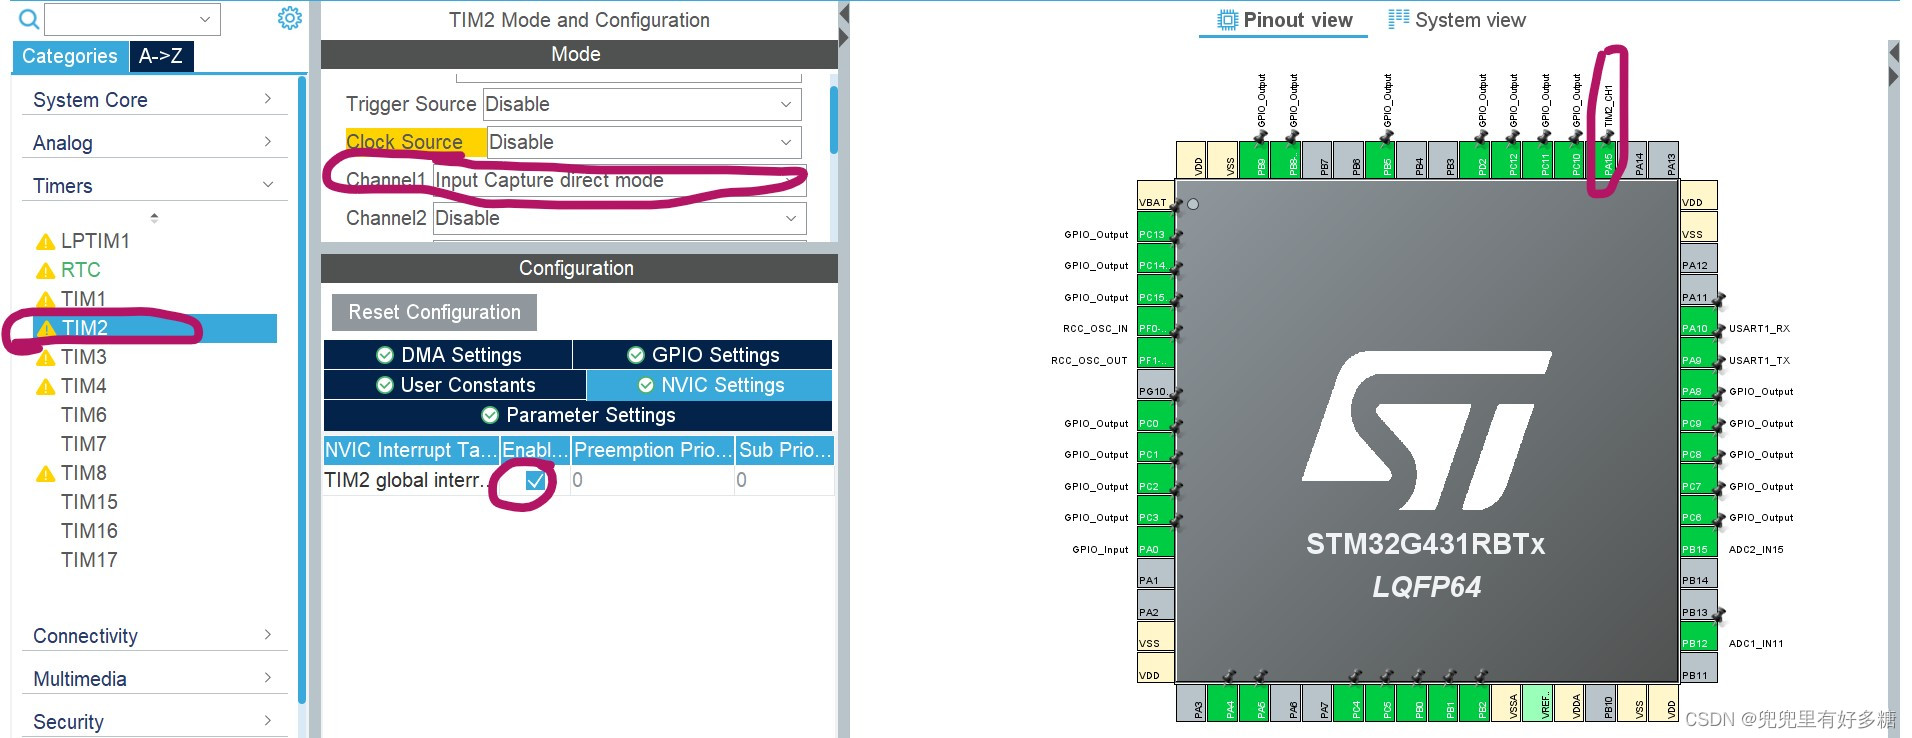Select TIM7 in the peripheral list
Screen dimensions: 1912x738
(x=83, y=444)
